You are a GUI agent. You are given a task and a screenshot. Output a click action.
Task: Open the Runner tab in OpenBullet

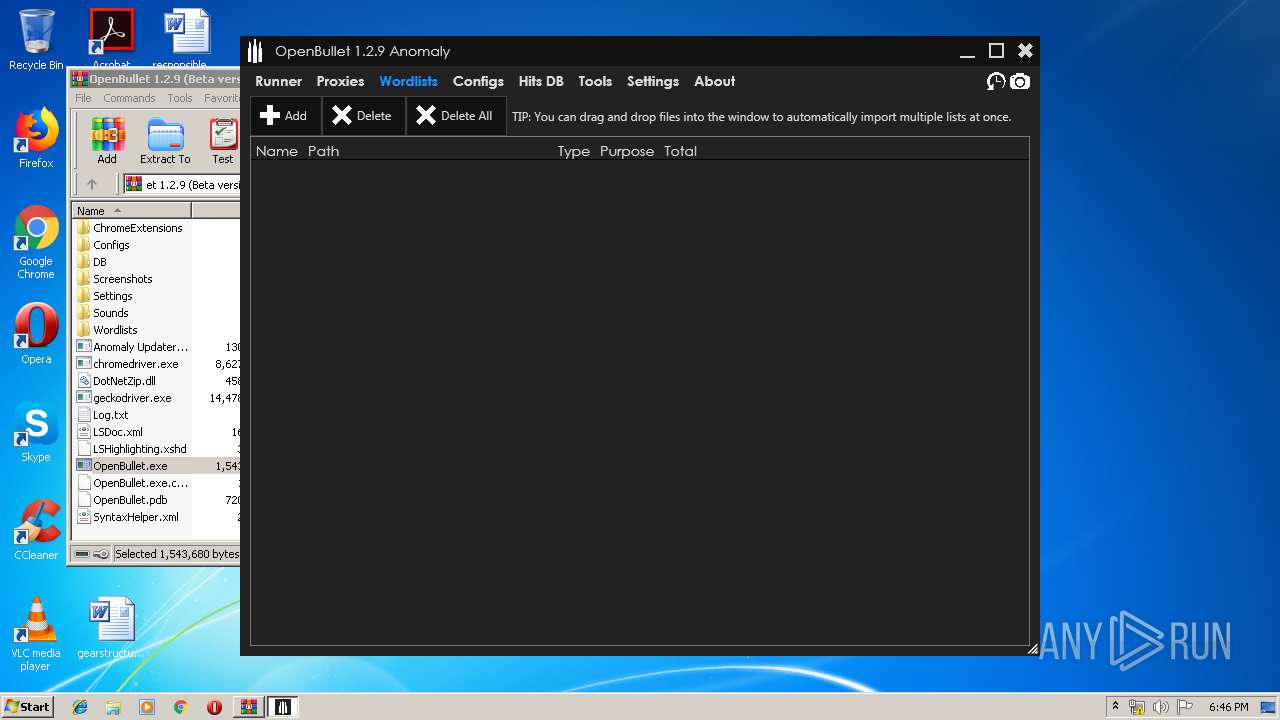278,81
